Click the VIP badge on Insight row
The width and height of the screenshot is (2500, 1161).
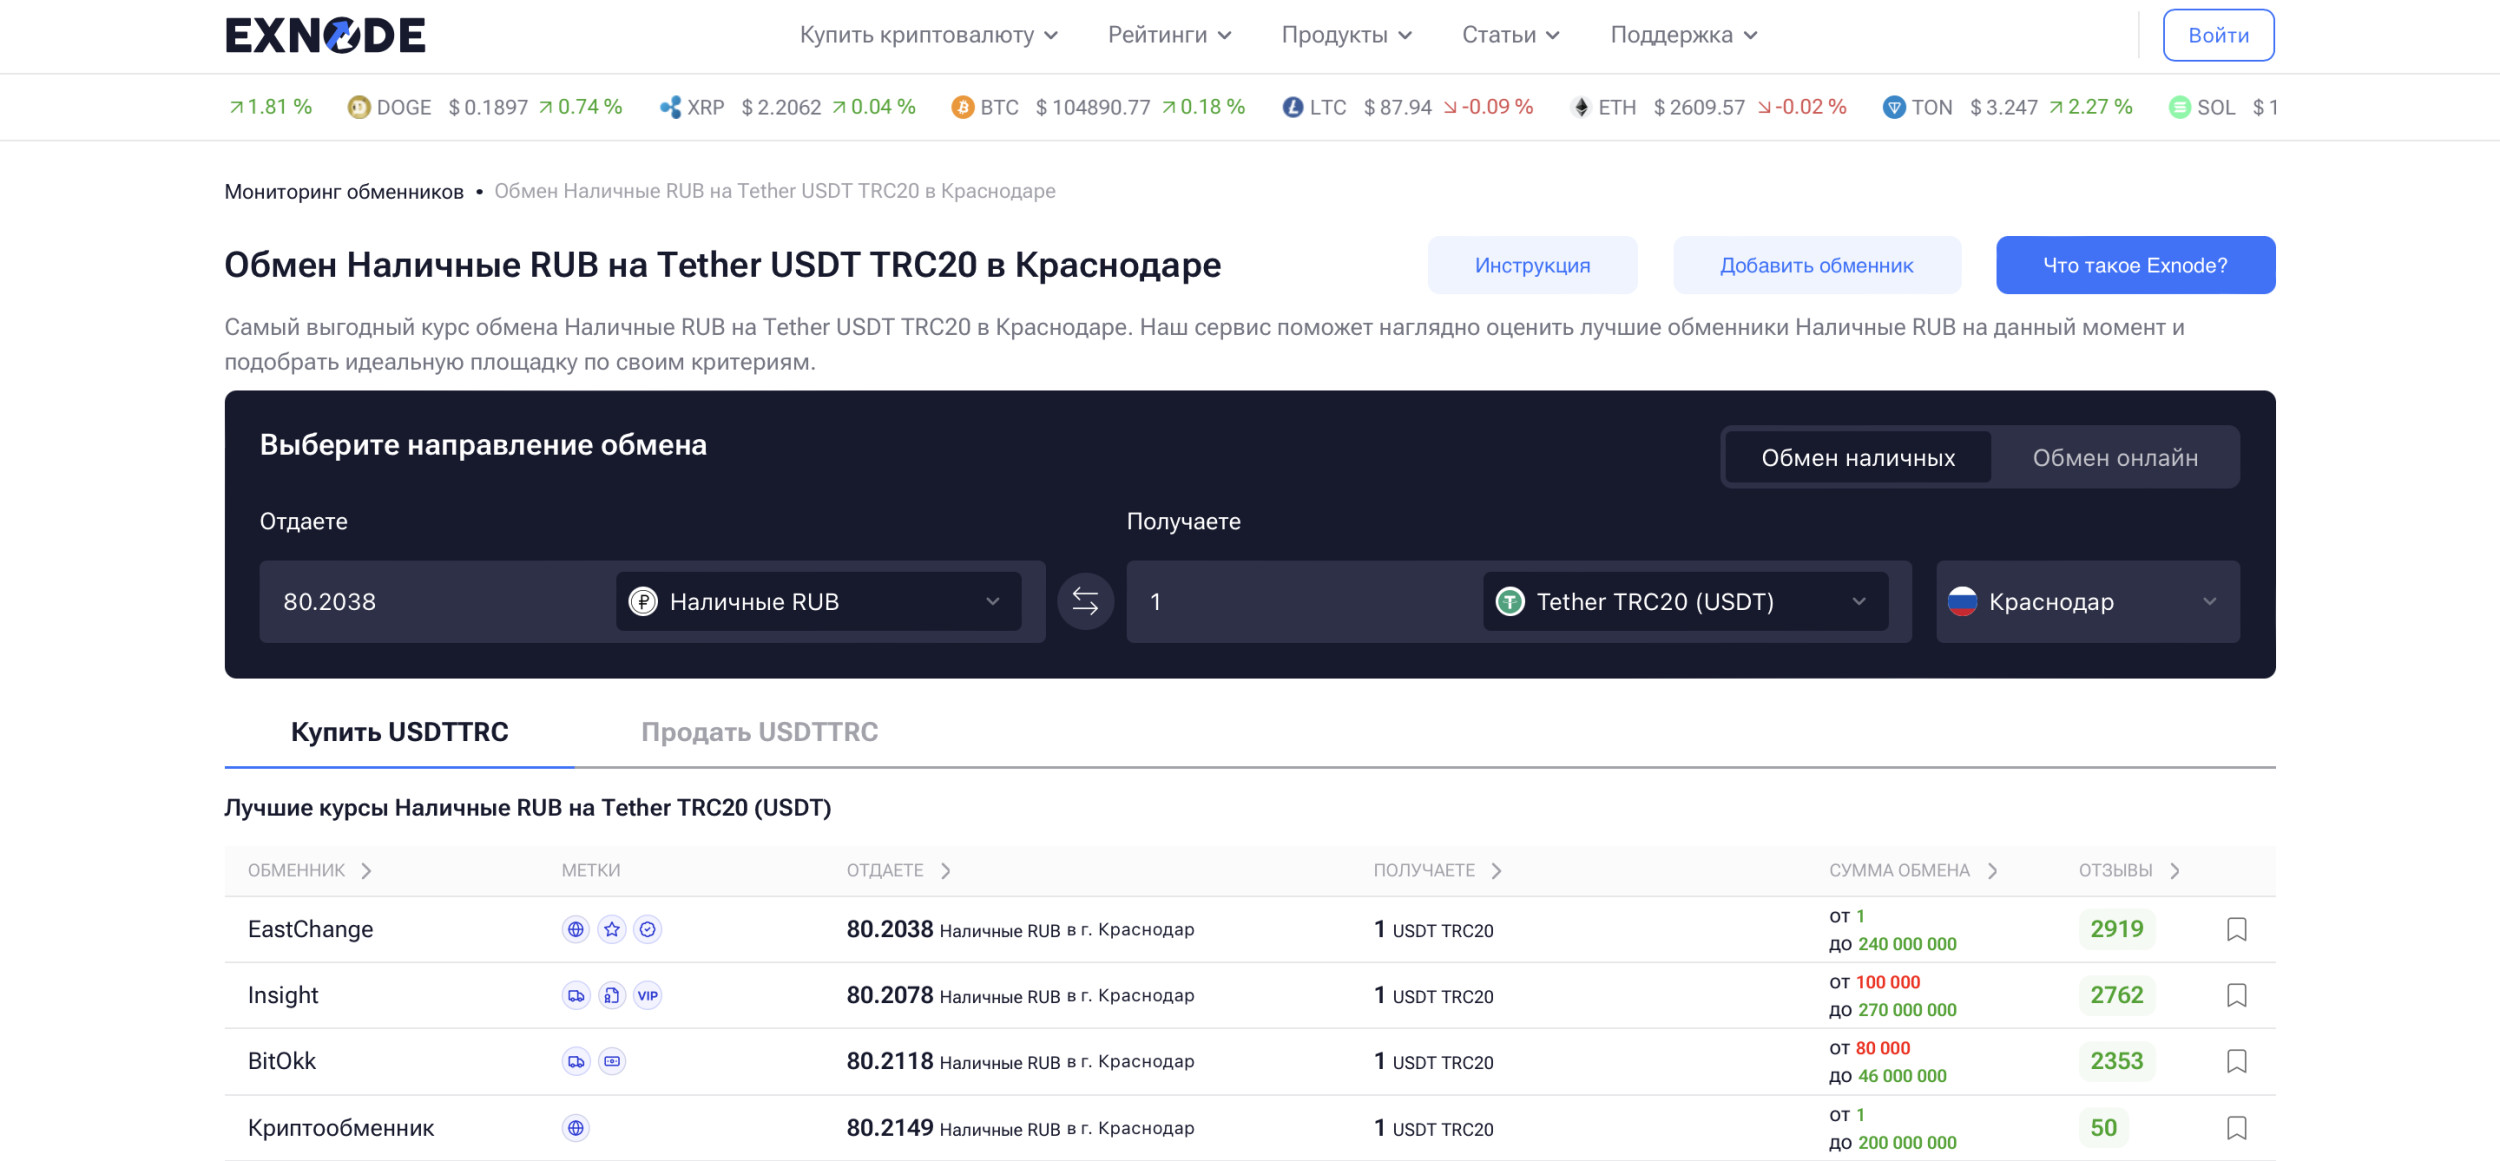click(648, 995)
